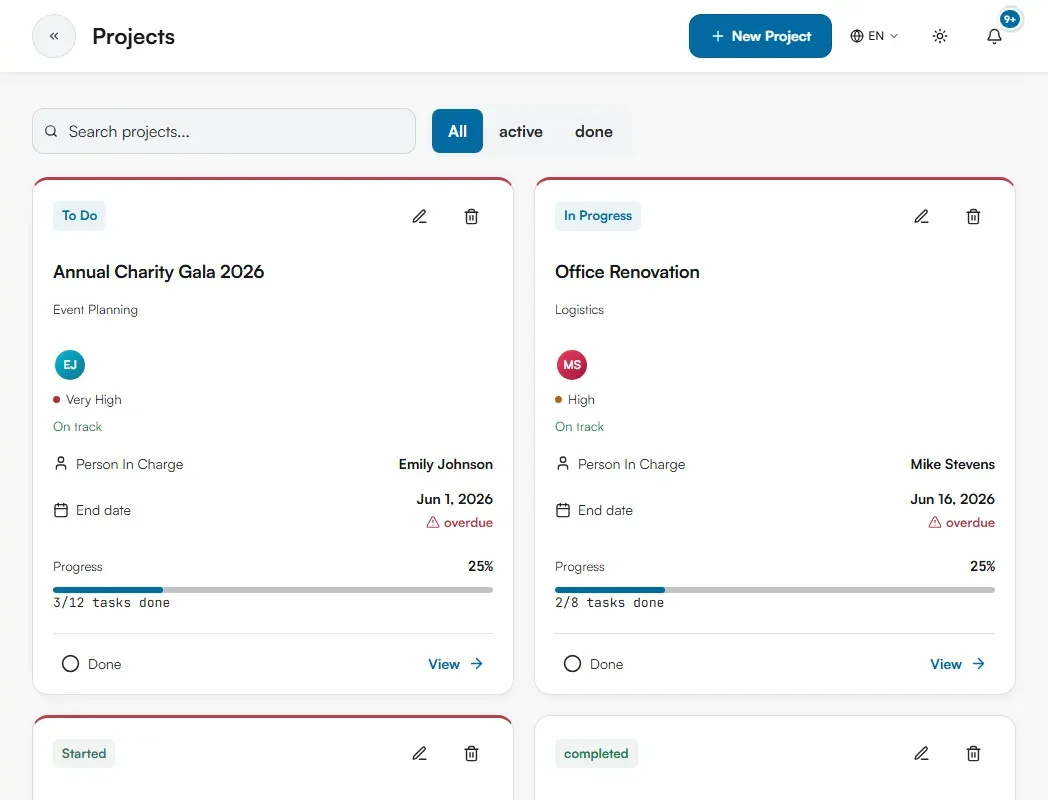1048x800 pixels.
Task: Edit the Office Renovation project
Action: [921, 217]
